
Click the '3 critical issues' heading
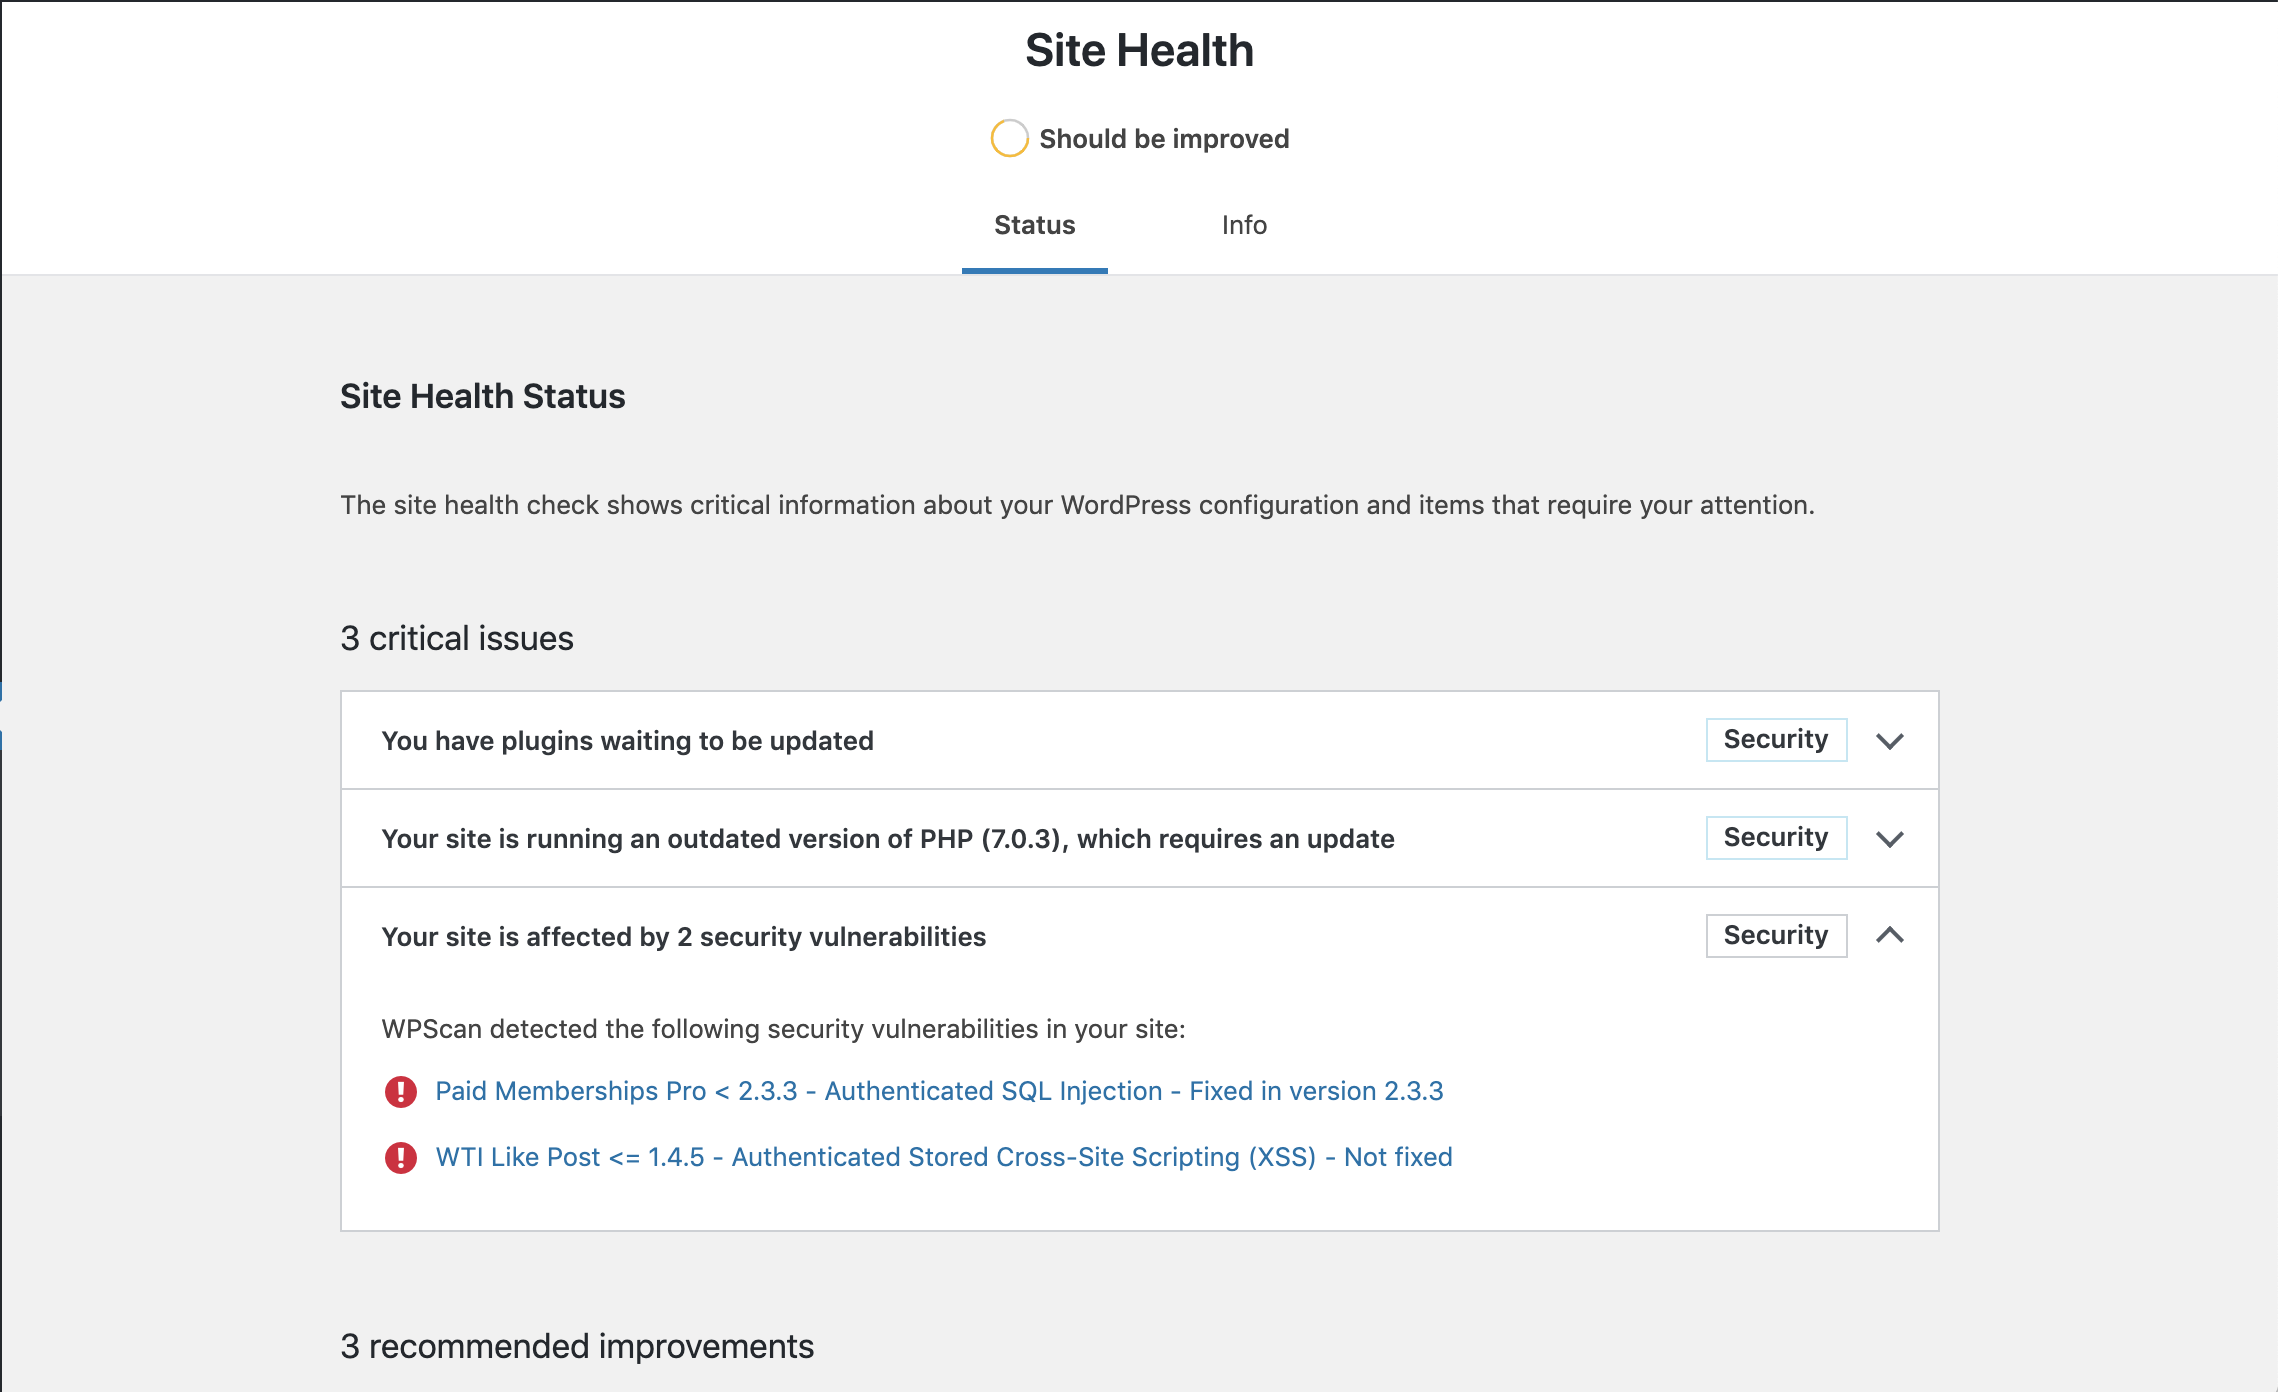(457, 638)
